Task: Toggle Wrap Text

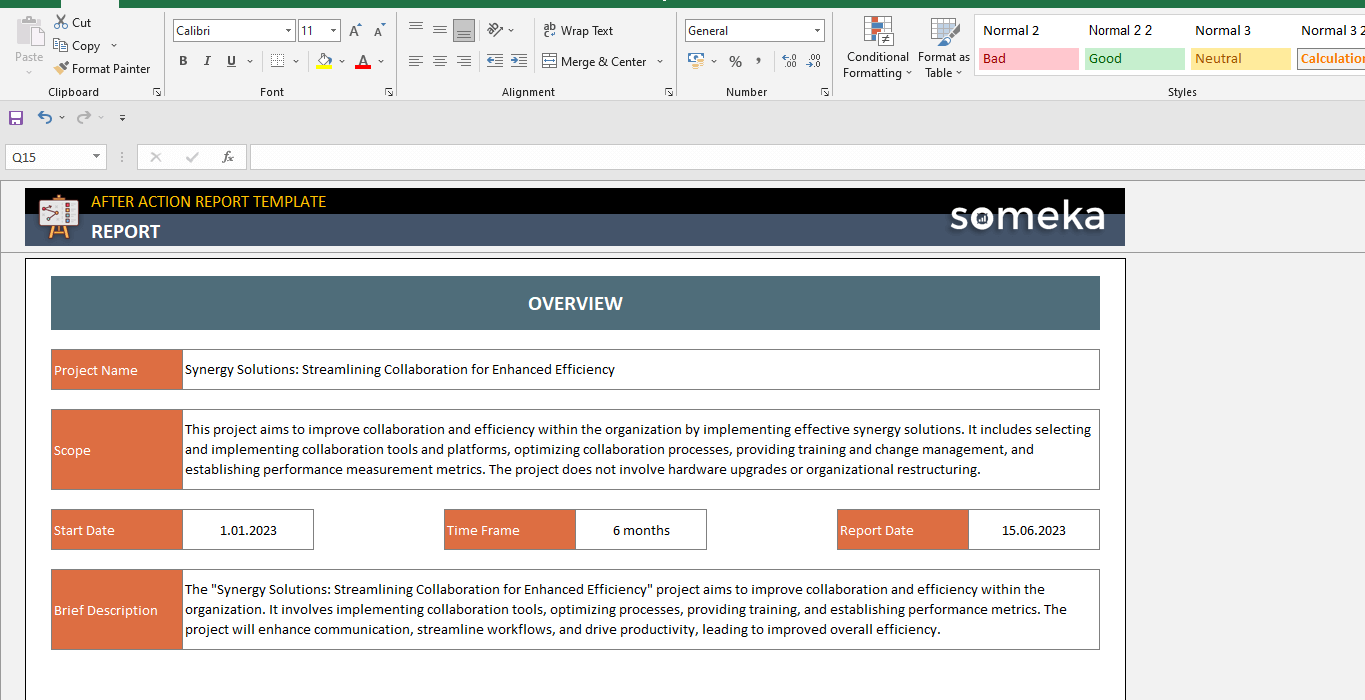Action: (x=578, y=30)
